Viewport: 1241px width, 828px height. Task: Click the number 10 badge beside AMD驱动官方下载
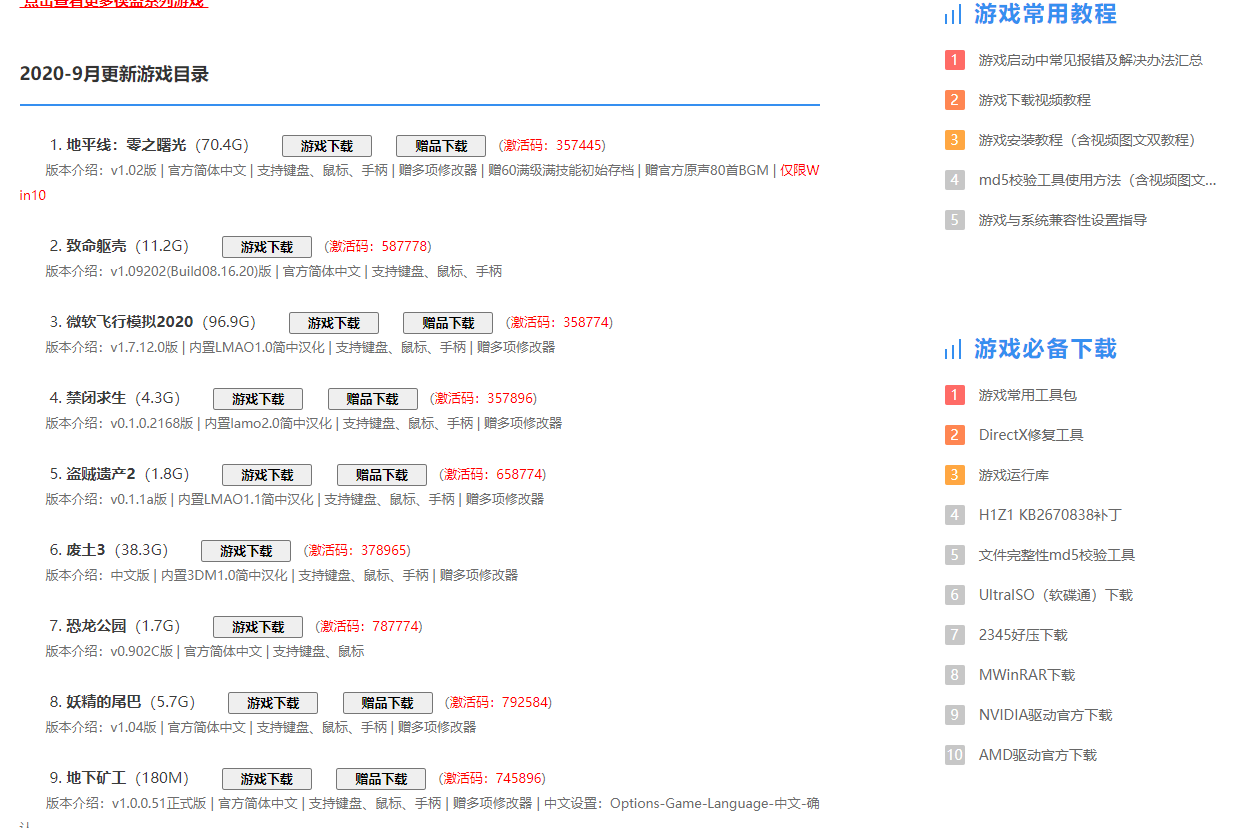(954, 755)
